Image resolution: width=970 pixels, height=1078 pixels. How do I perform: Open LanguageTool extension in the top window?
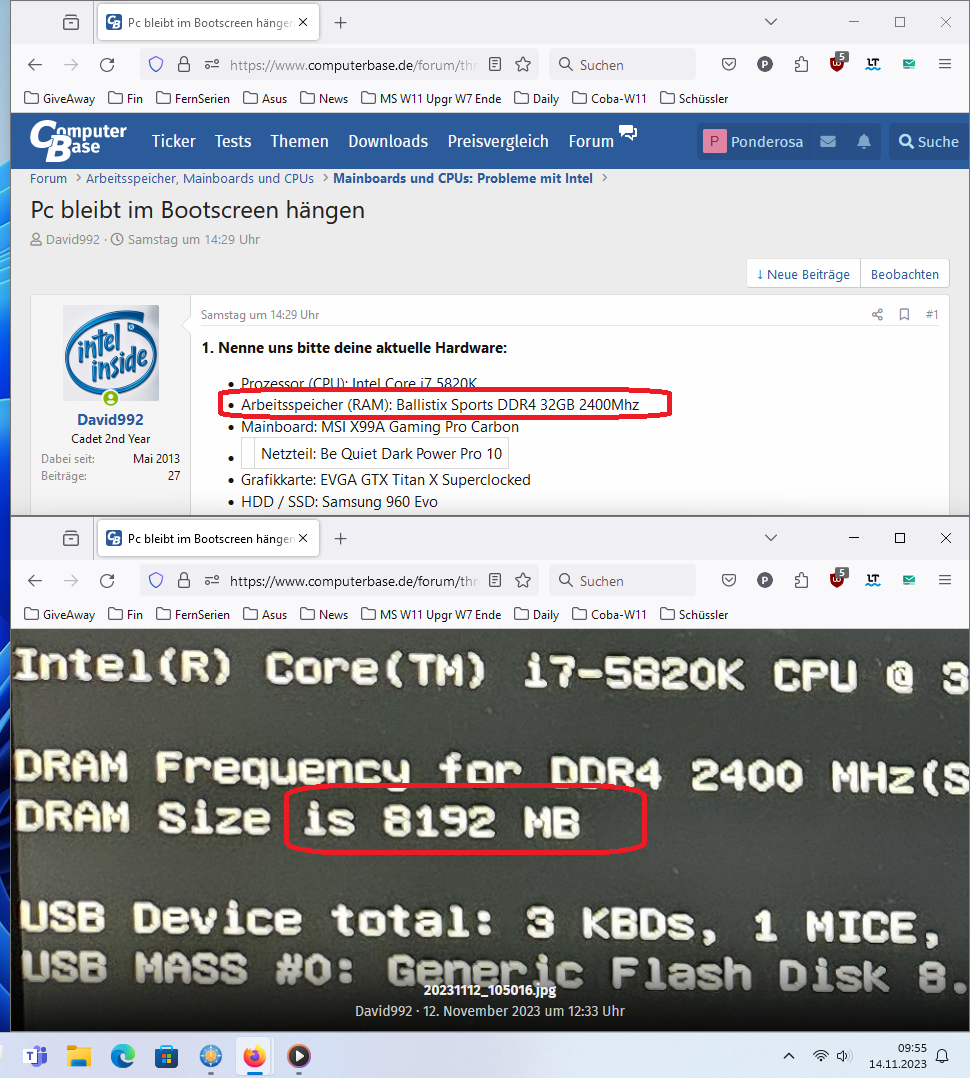(873, 65)
